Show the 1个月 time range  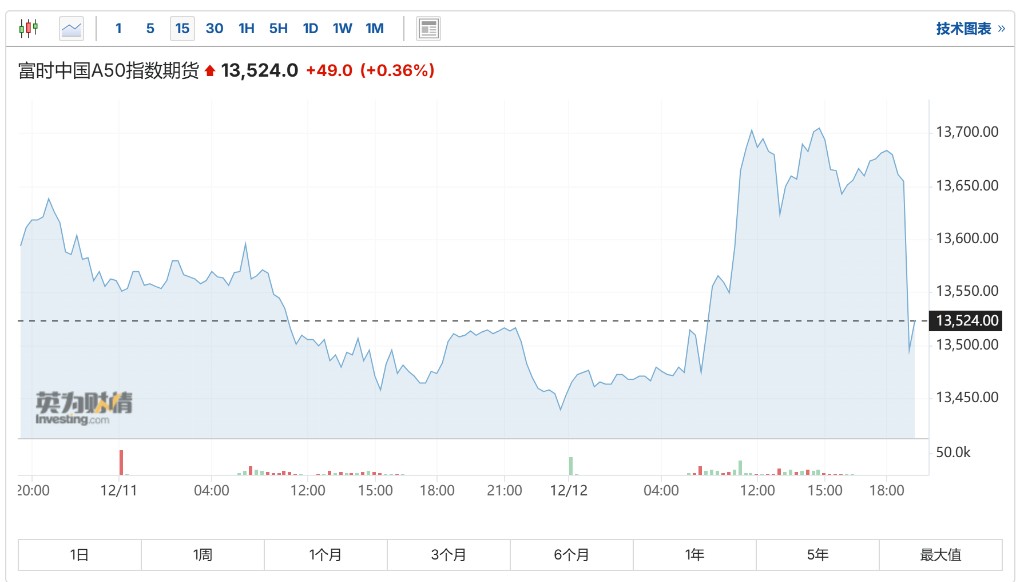[325, 554]
